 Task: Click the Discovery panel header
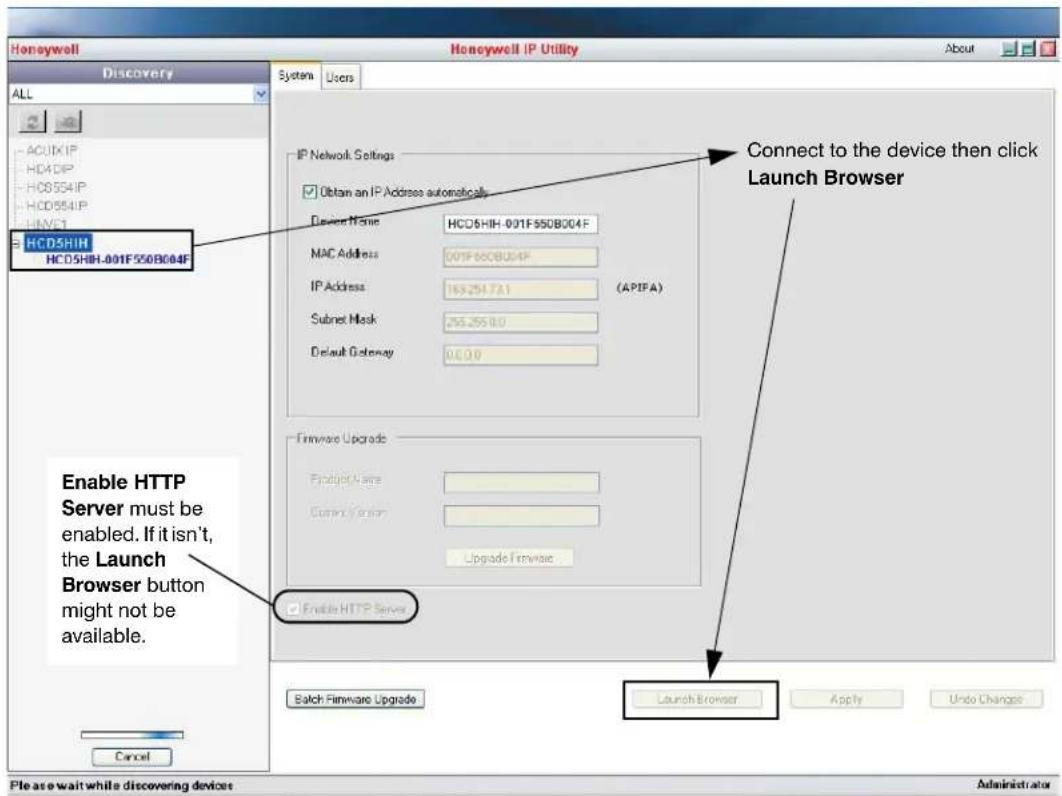(x=138, y=73)
